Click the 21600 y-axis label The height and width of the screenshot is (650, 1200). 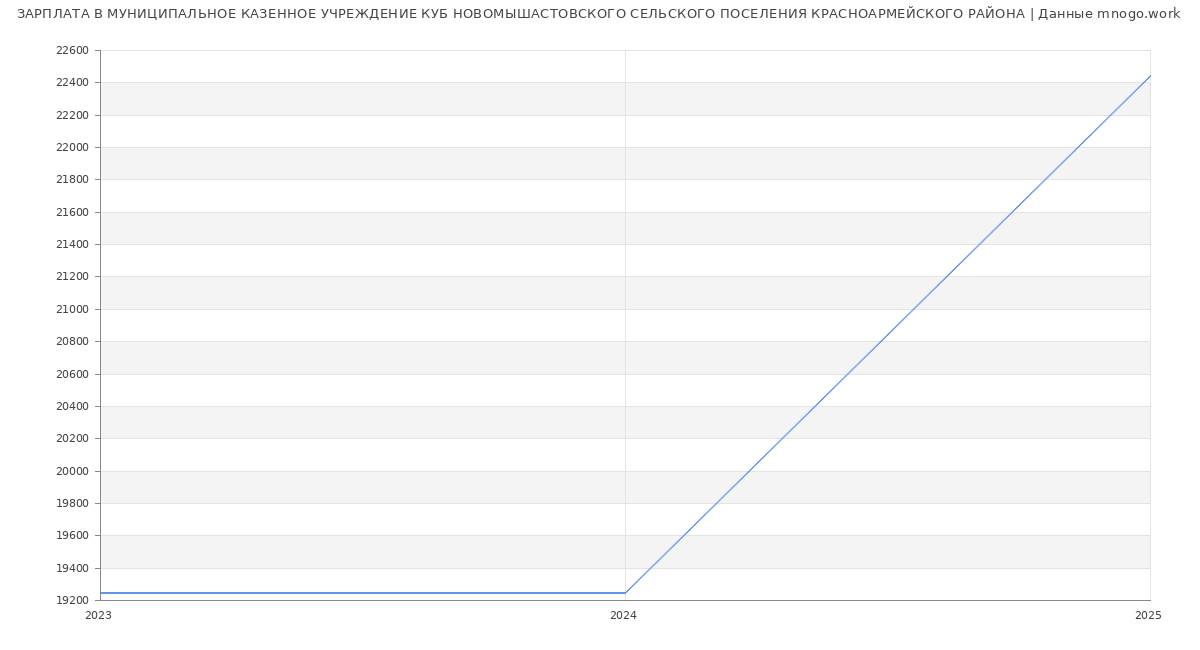(72, 212)
